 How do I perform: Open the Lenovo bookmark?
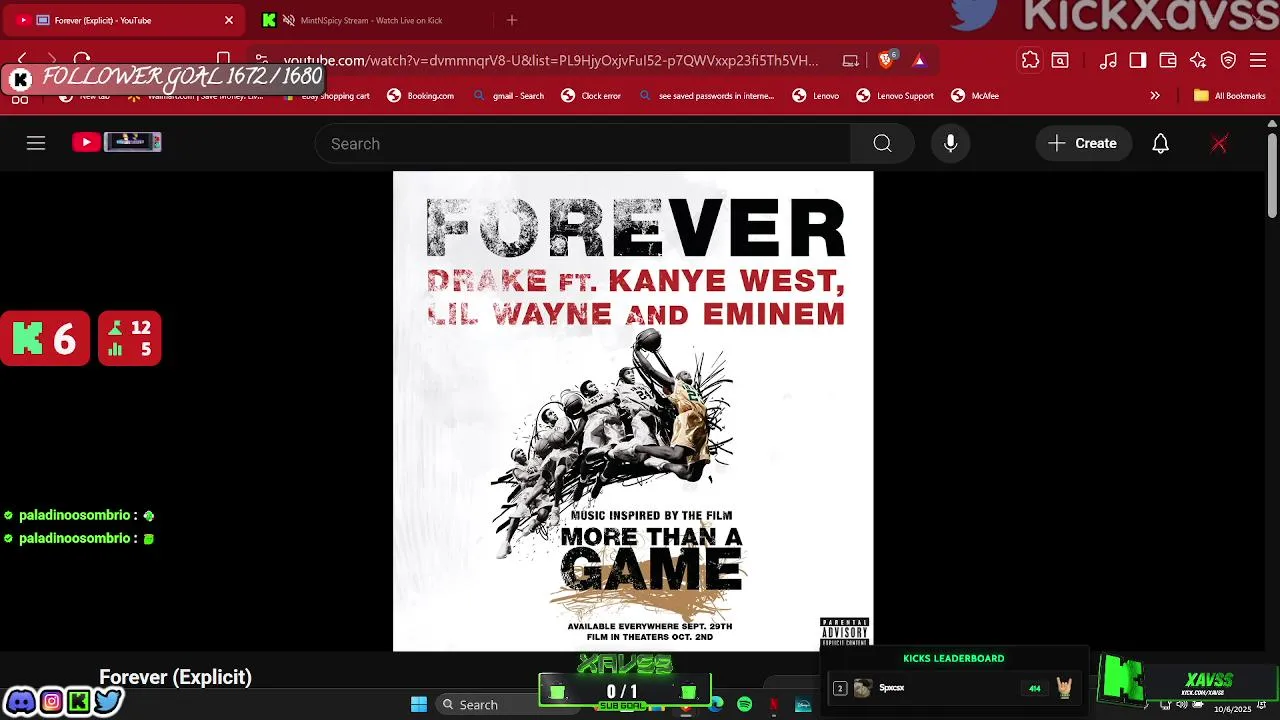click(x=816, y=96)
